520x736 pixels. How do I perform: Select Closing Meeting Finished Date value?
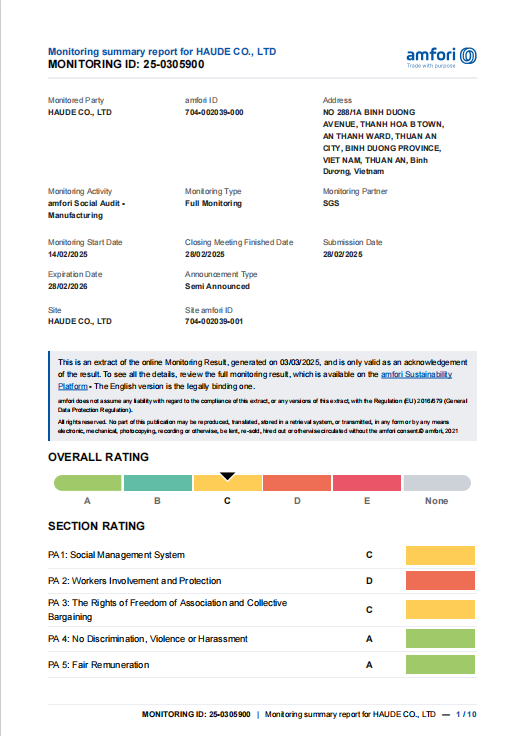(x=205, y=254)
